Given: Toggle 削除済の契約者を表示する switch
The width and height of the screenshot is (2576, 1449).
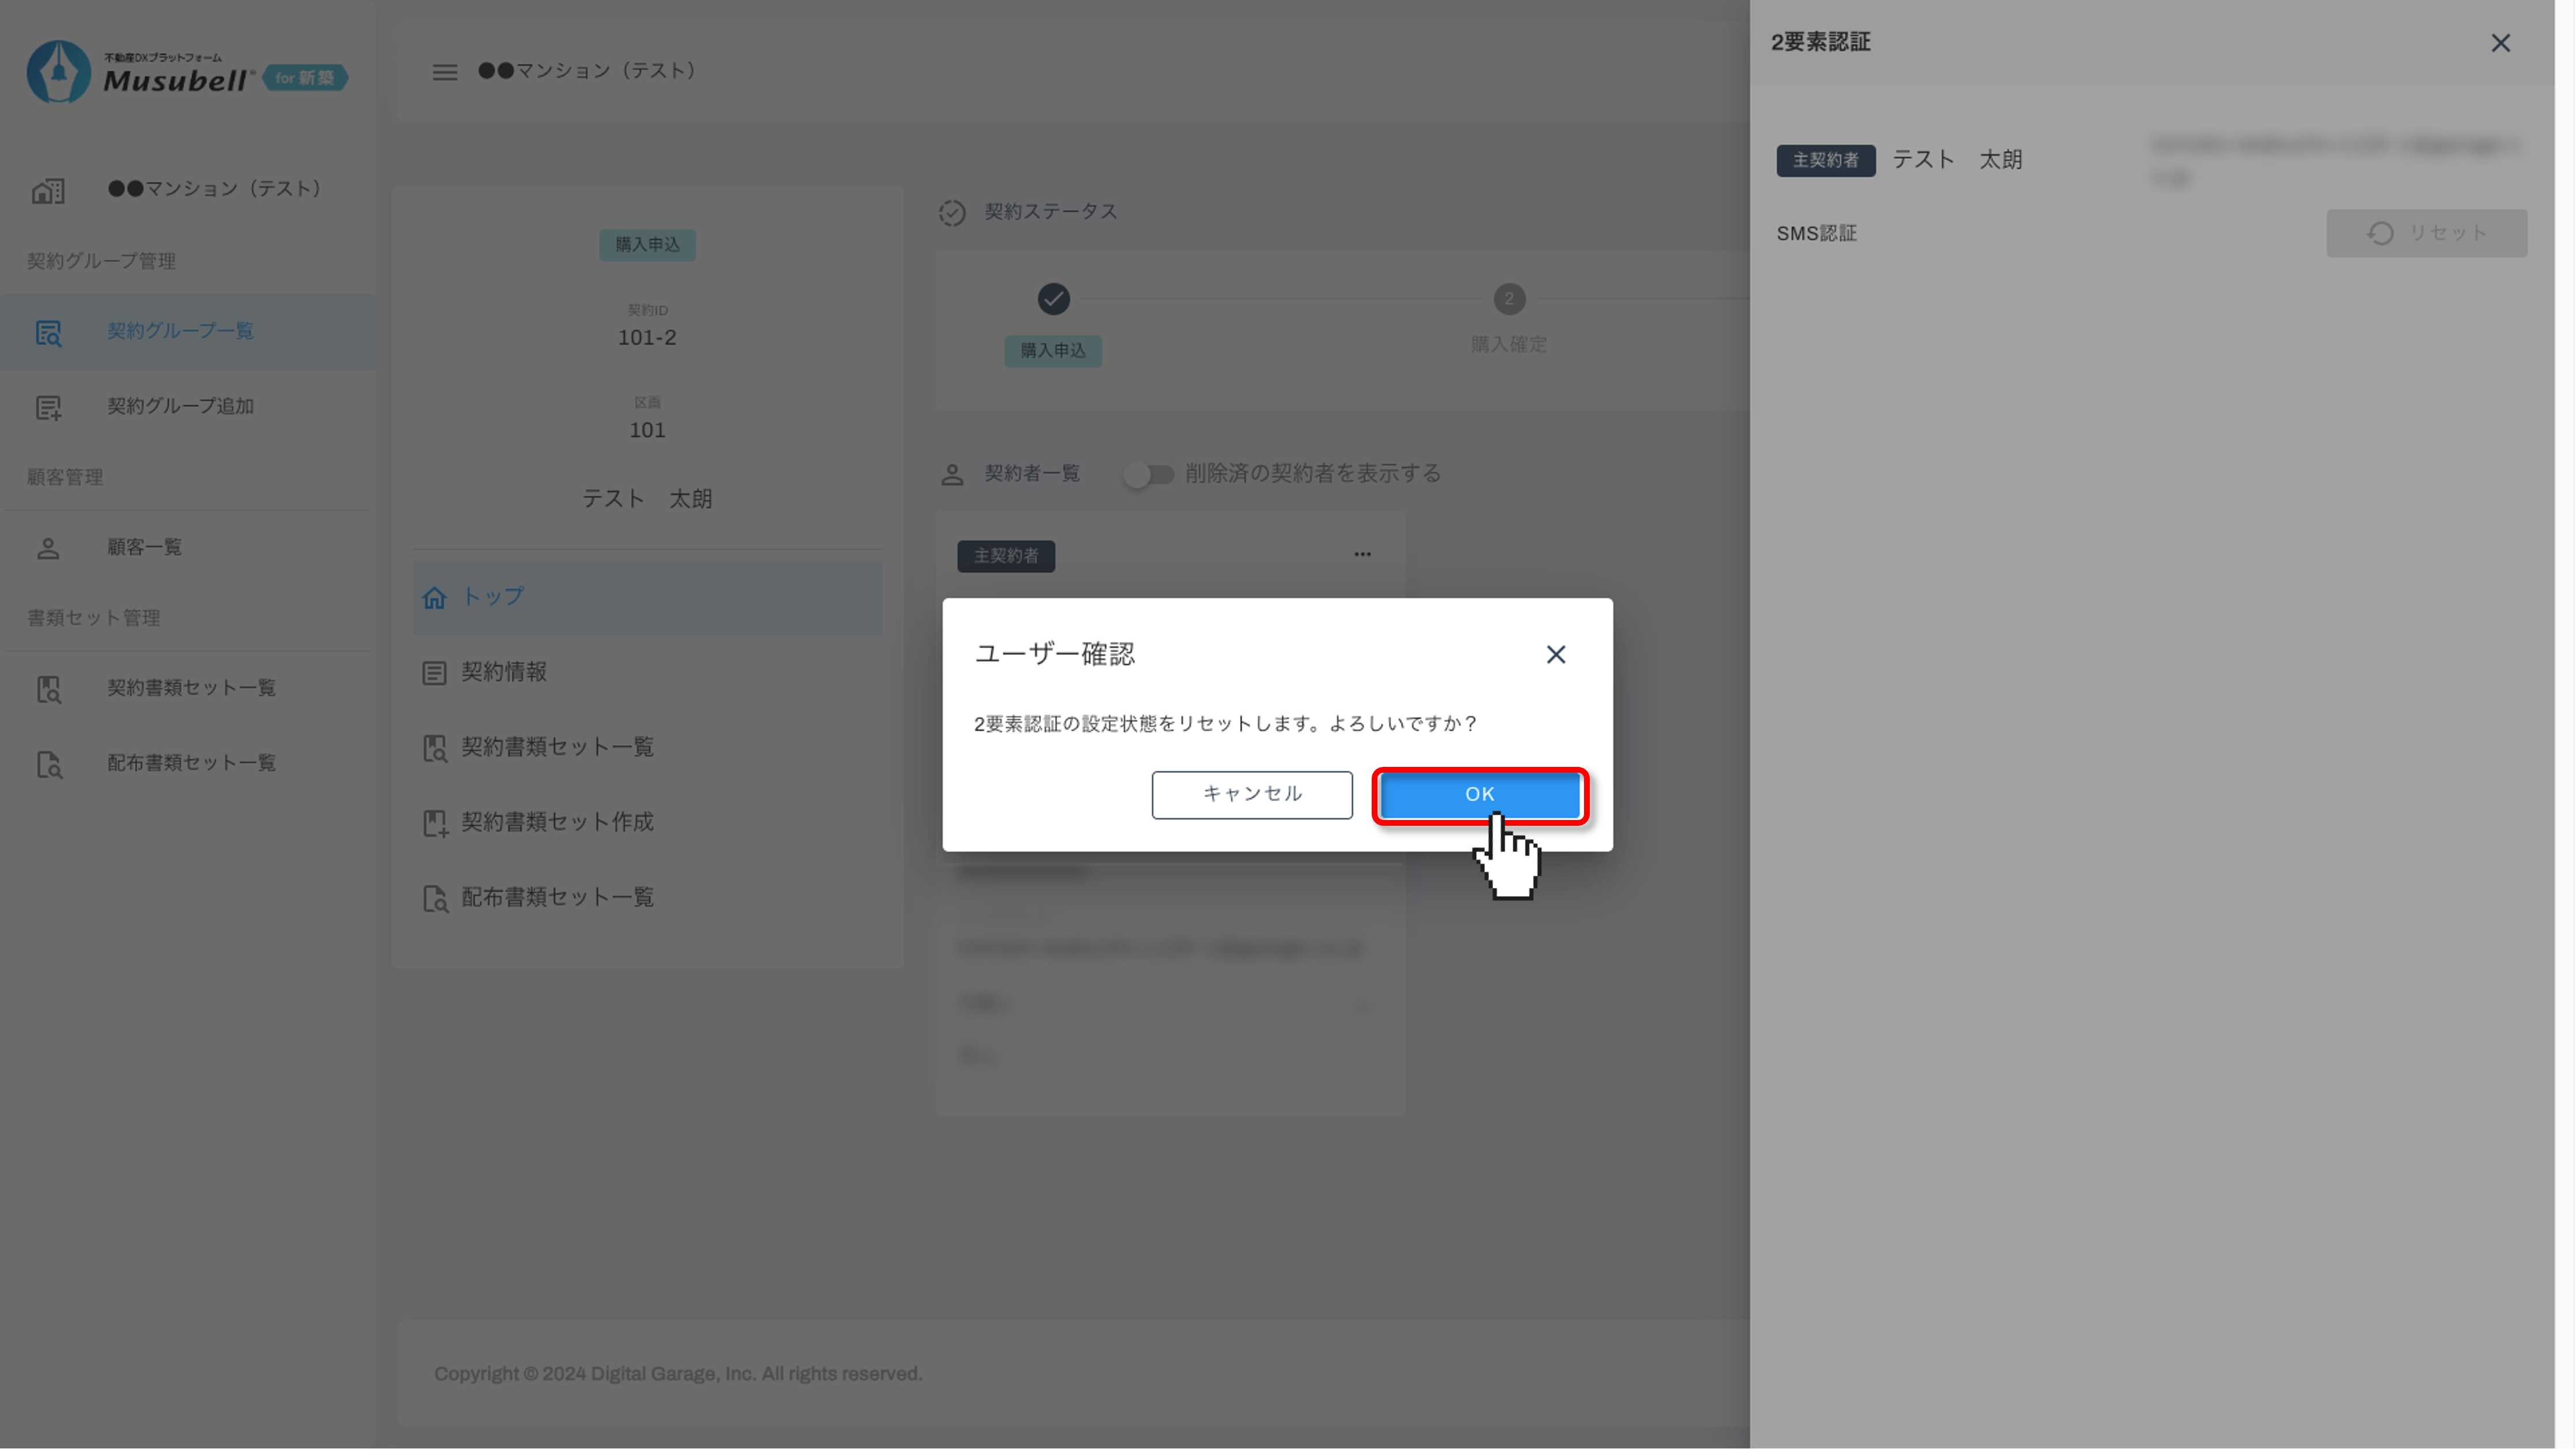Looking at the screenshot, I should point(1147,474).
